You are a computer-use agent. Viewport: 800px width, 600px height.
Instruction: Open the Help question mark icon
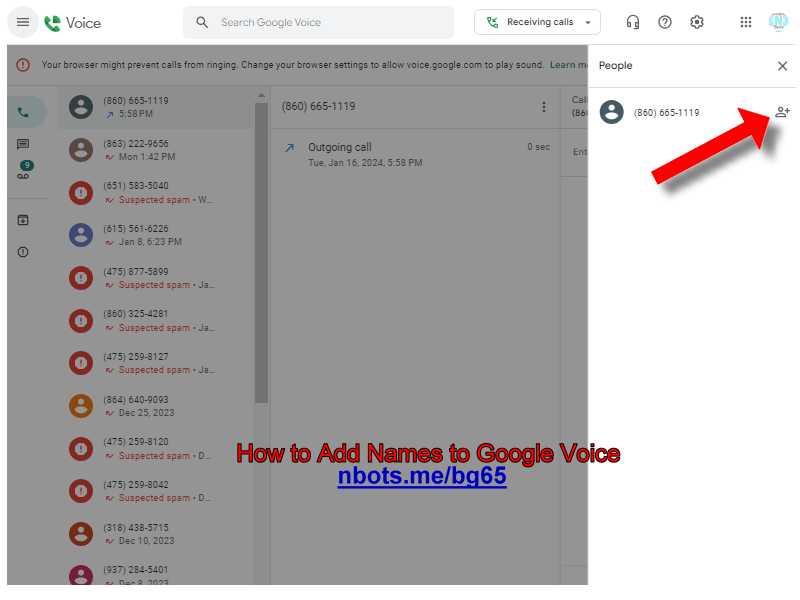pyautogui.click(x=665, y=22)
